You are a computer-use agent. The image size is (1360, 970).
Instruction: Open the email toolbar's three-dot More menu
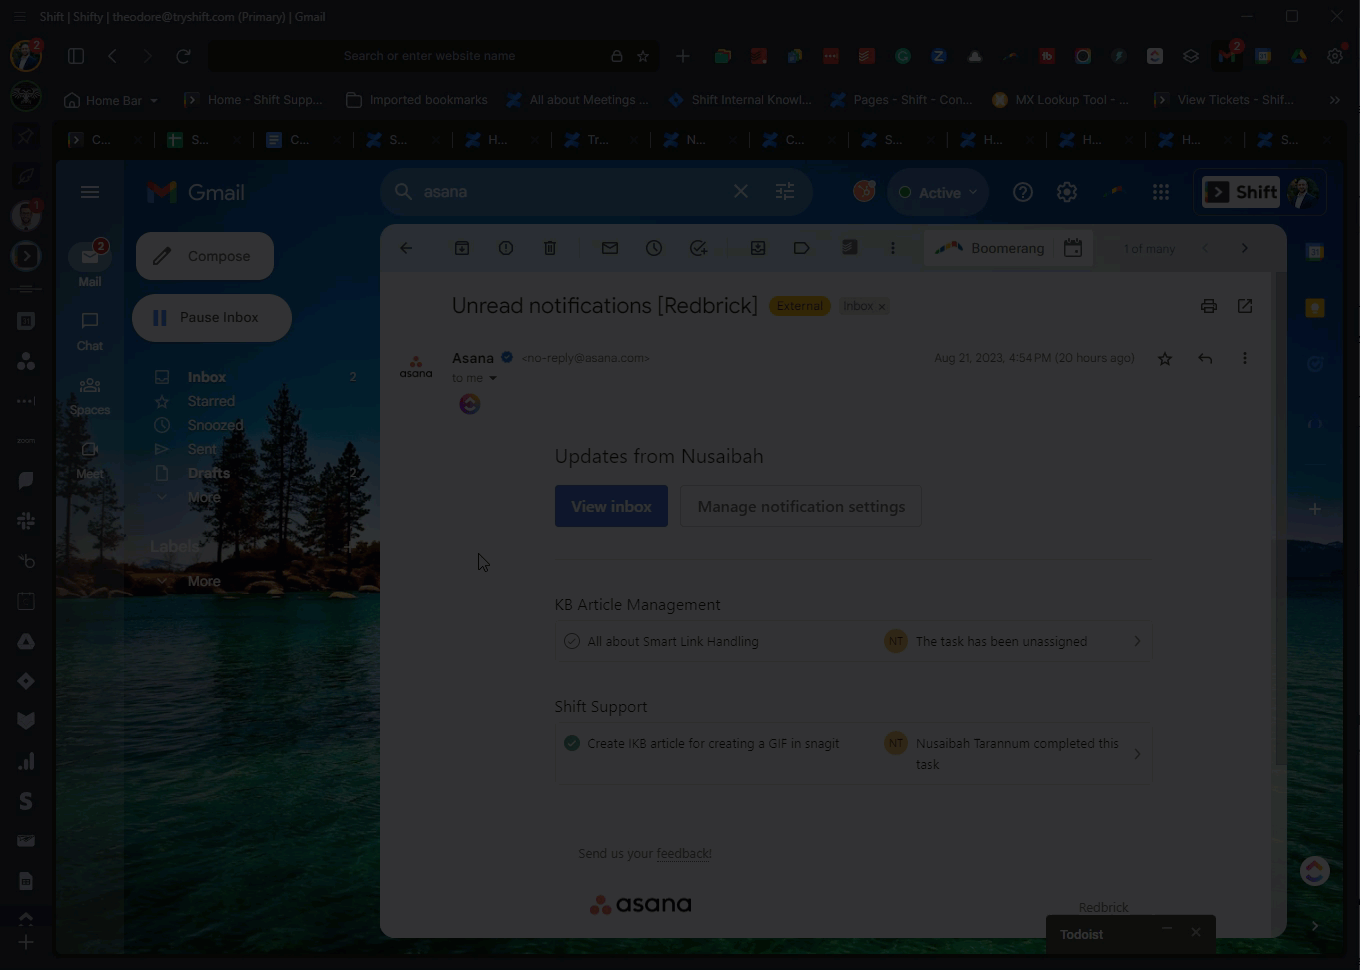893,248
